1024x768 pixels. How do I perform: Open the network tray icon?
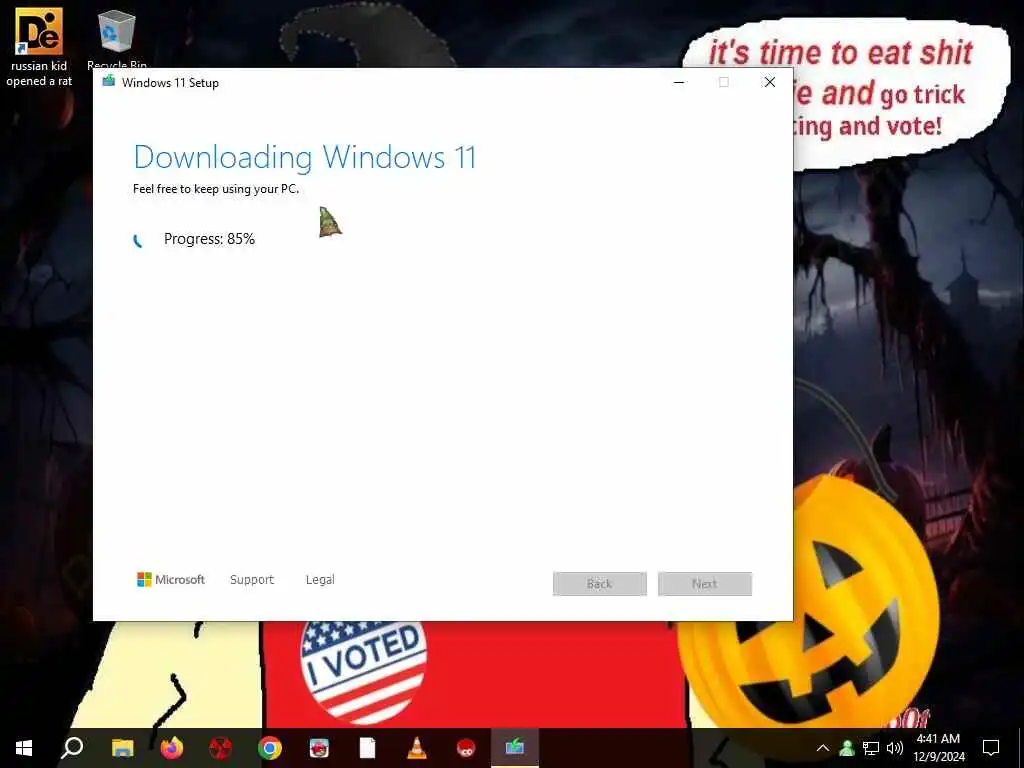pyautogui.click(x=871, y=748)
